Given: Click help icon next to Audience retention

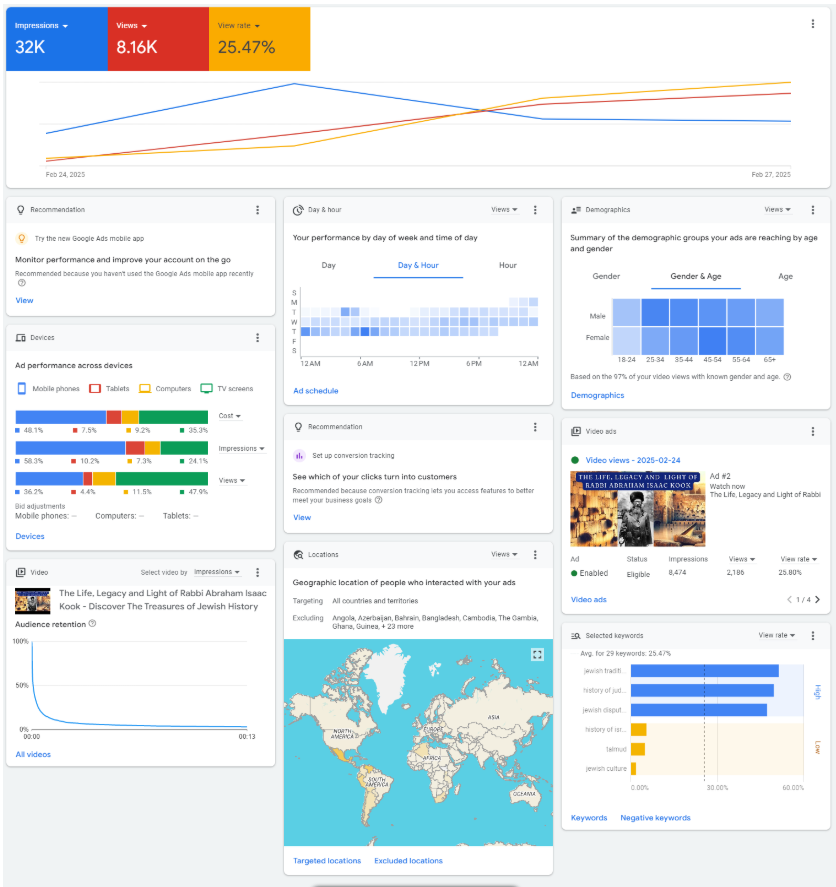Looking at the screenshot, I should click(x=93, y=624).
